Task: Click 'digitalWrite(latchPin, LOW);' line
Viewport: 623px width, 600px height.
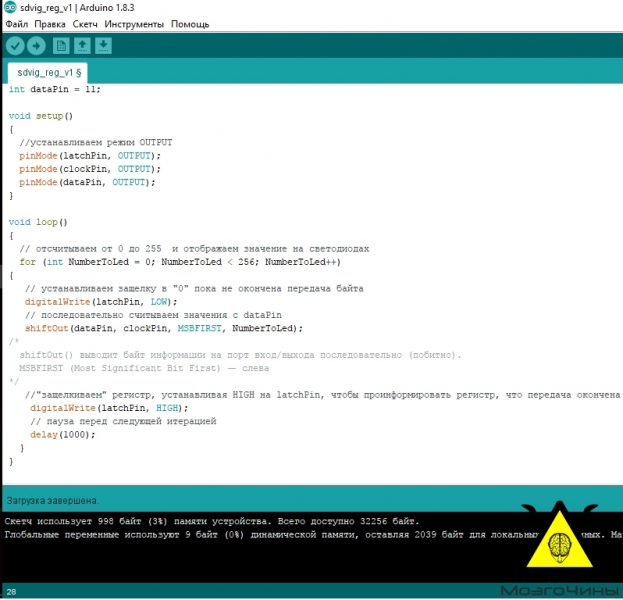Action: [101, 302]
